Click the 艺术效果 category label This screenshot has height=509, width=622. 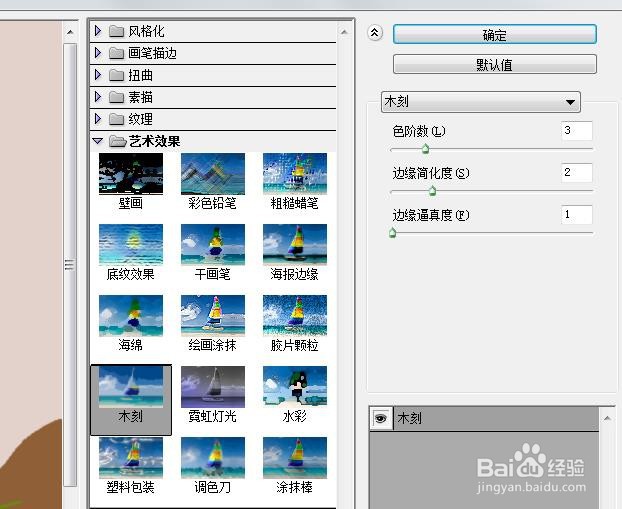coord(154,141)
